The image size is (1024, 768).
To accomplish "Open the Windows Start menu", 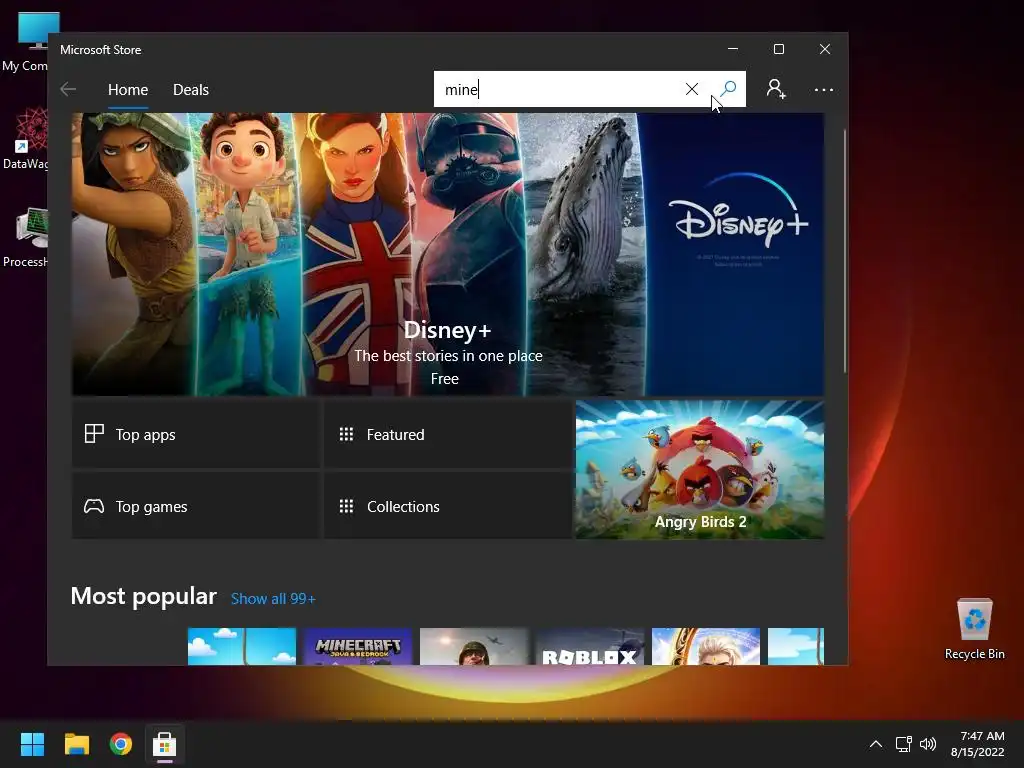I will (32, 744).
